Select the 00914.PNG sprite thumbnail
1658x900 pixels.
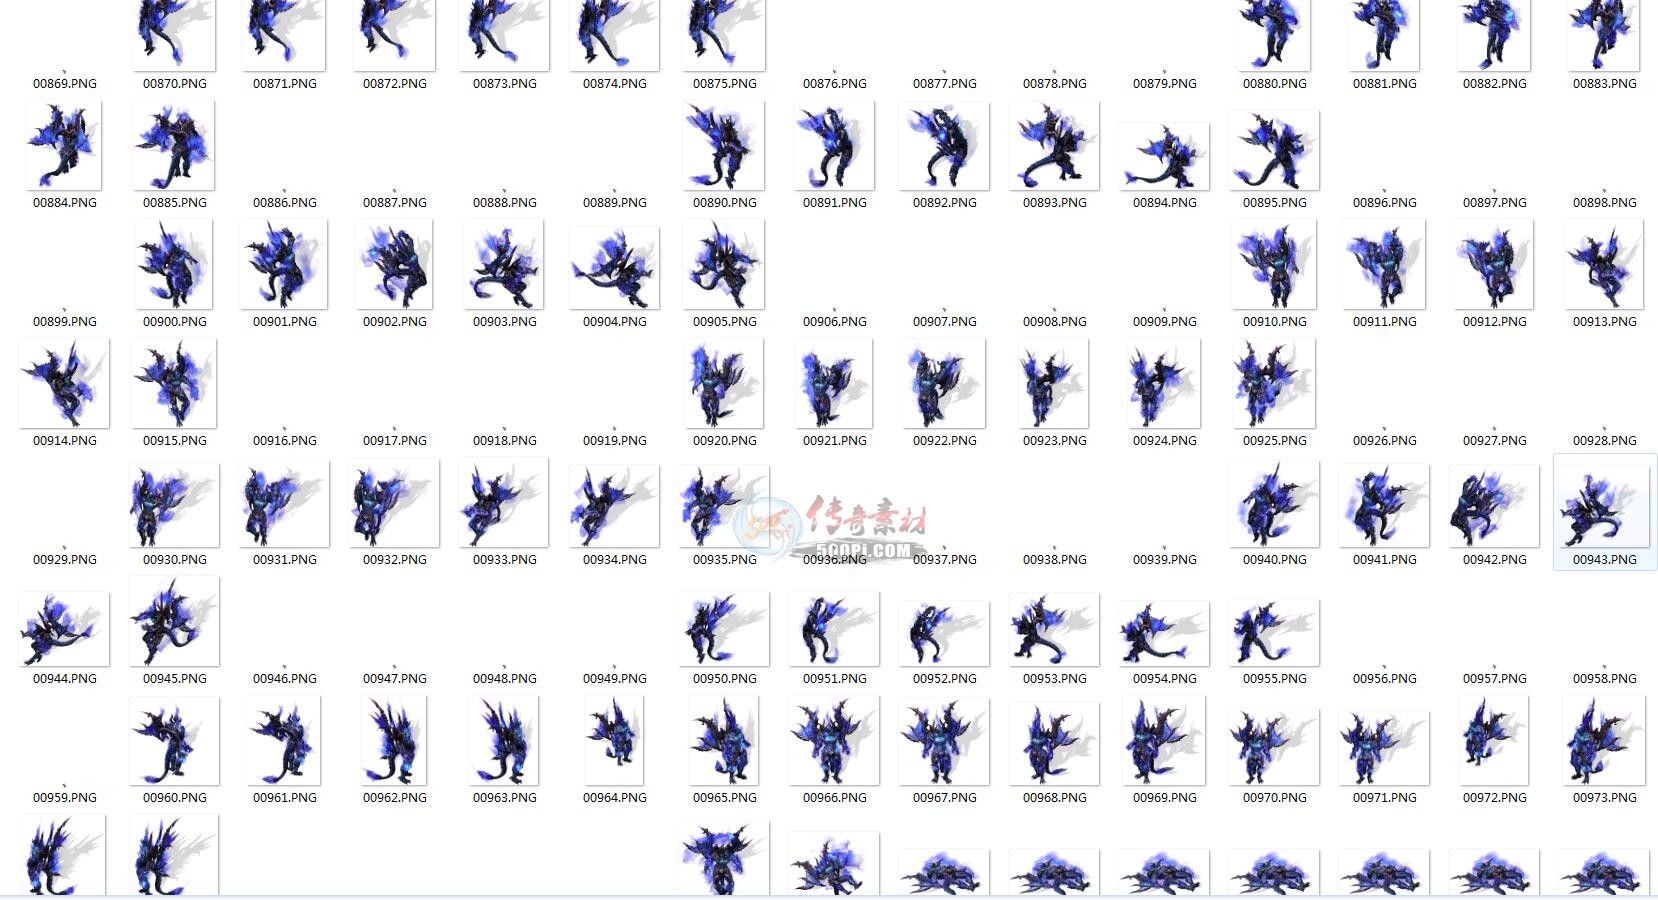[64, 384]
